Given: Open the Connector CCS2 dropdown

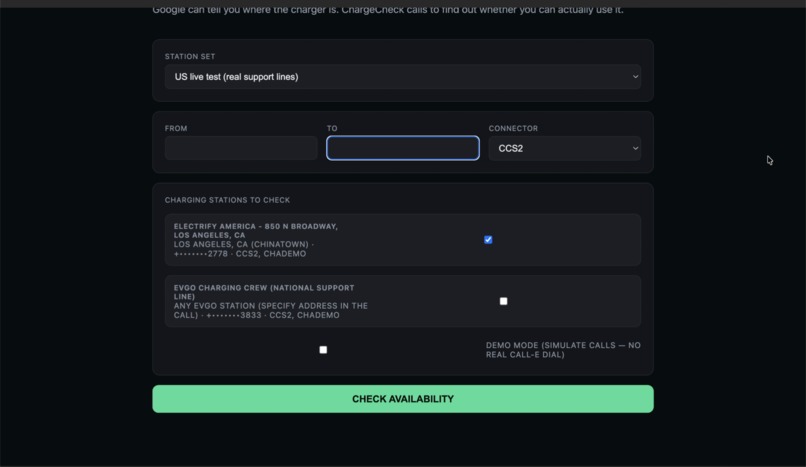Looking at the screenshot, I should (564, 148).
